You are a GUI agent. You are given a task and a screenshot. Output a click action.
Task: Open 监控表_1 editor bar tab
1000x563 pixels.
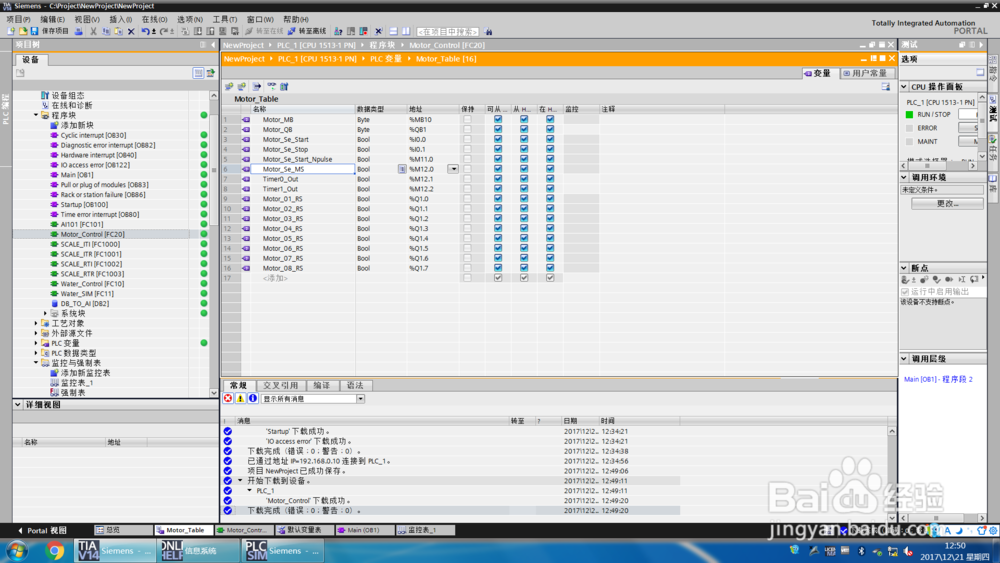(x=425, y=530)
